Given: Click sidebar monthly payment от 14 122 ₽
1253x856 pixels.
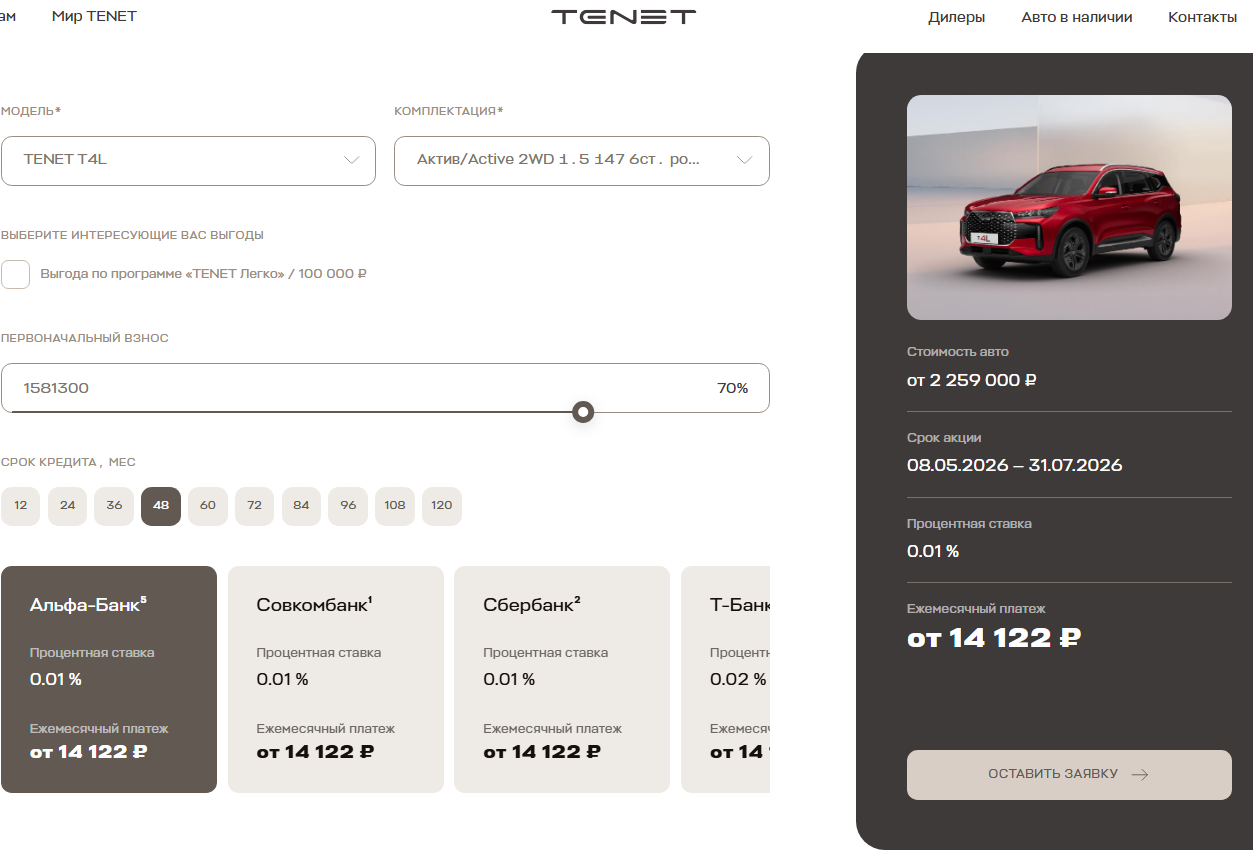Looking at the screenshot, I should pos(994,638).
